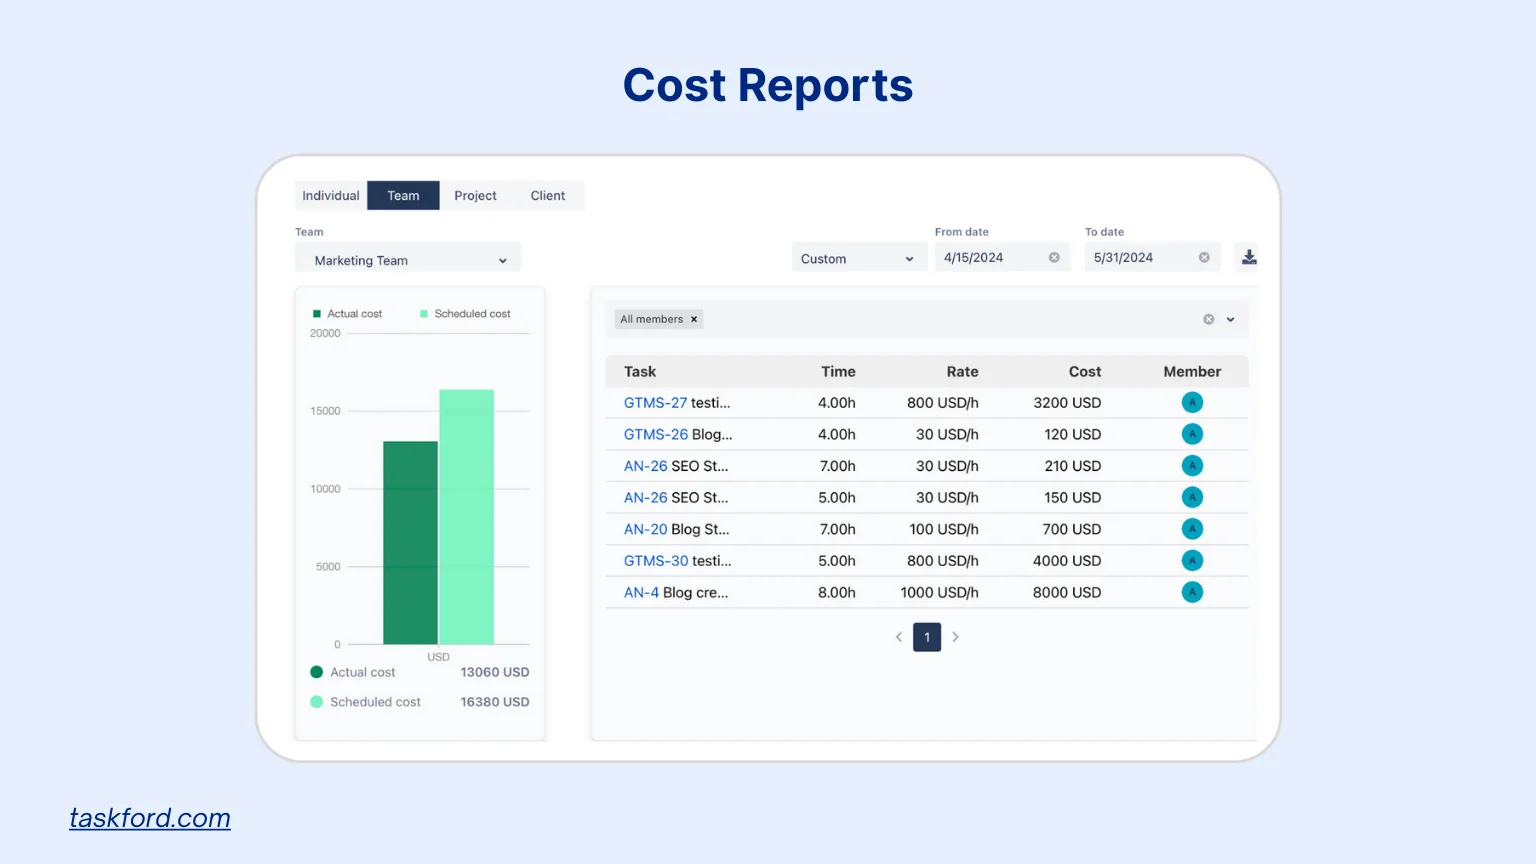Screen dimensions: 1536x864
Task: Click the download/export report icon
Action: [x=1248, y=256]
